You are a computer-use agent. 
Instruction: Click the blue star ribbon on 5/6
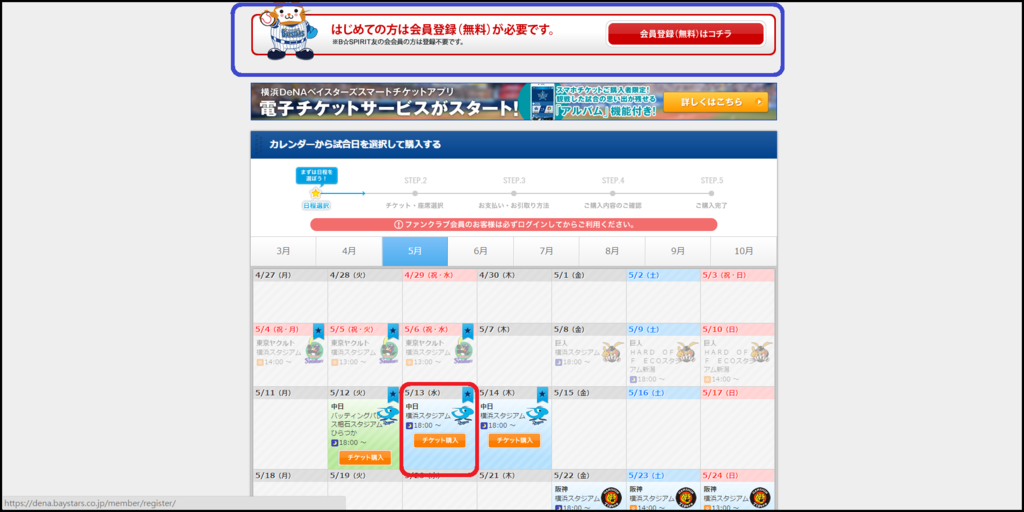(x=468, y=331)
